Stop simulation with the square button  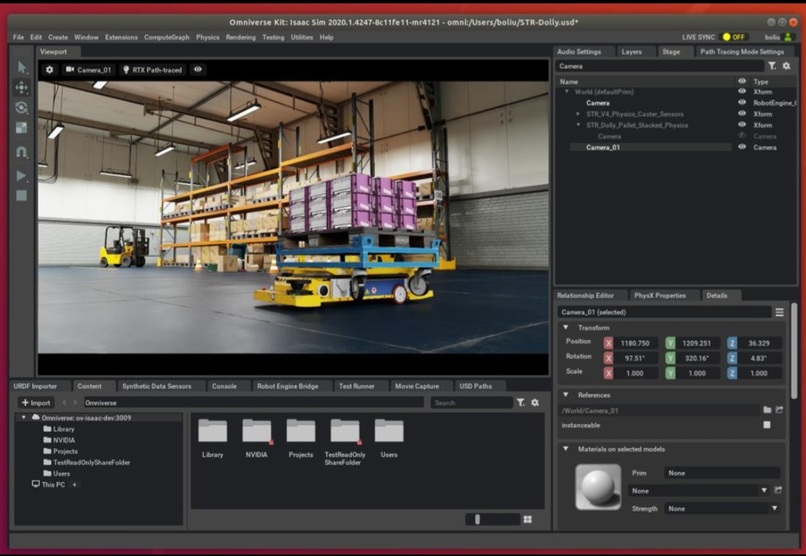(x=21, y=195)
